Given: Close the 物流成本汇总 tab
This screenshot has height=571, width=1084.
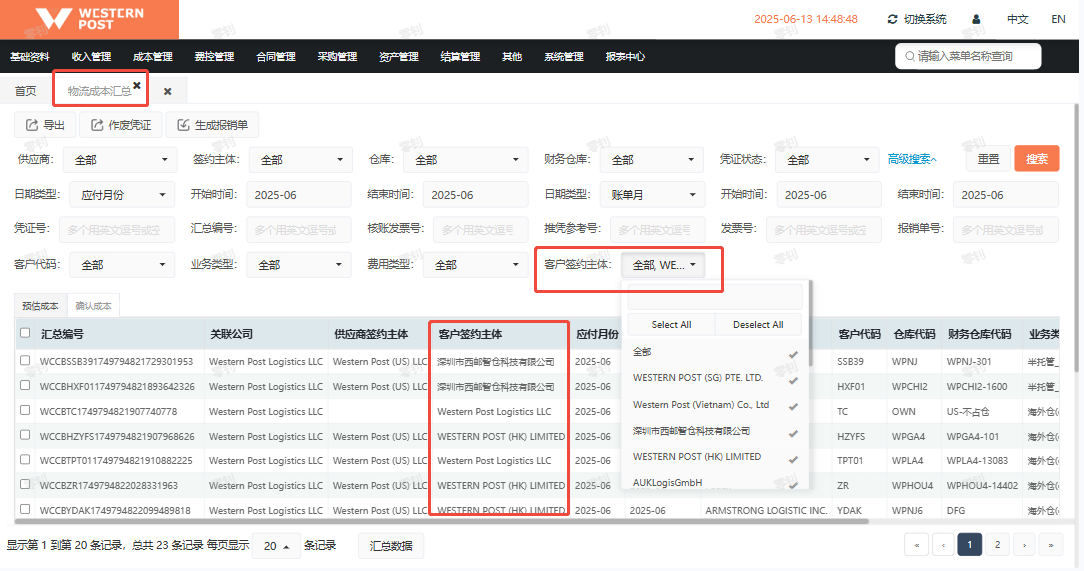Looking at the screenshot, I should [137, 85].
